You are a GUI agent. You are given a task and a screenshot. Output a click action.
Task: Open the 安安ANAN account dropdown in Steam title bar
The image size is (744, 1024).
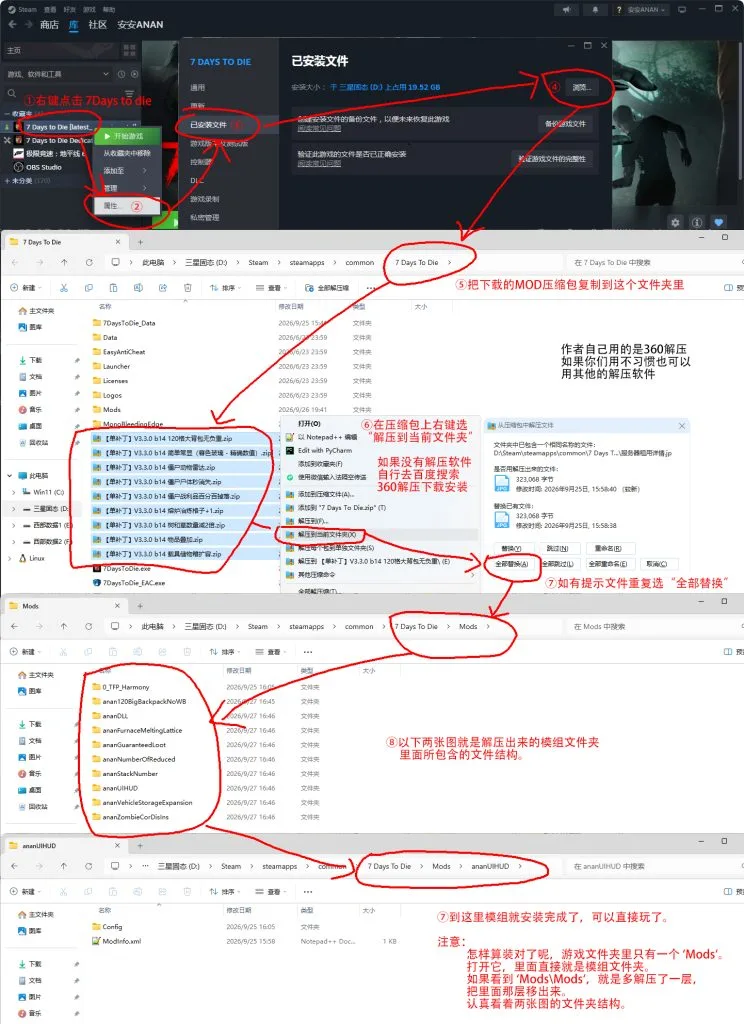click(647, 10)
